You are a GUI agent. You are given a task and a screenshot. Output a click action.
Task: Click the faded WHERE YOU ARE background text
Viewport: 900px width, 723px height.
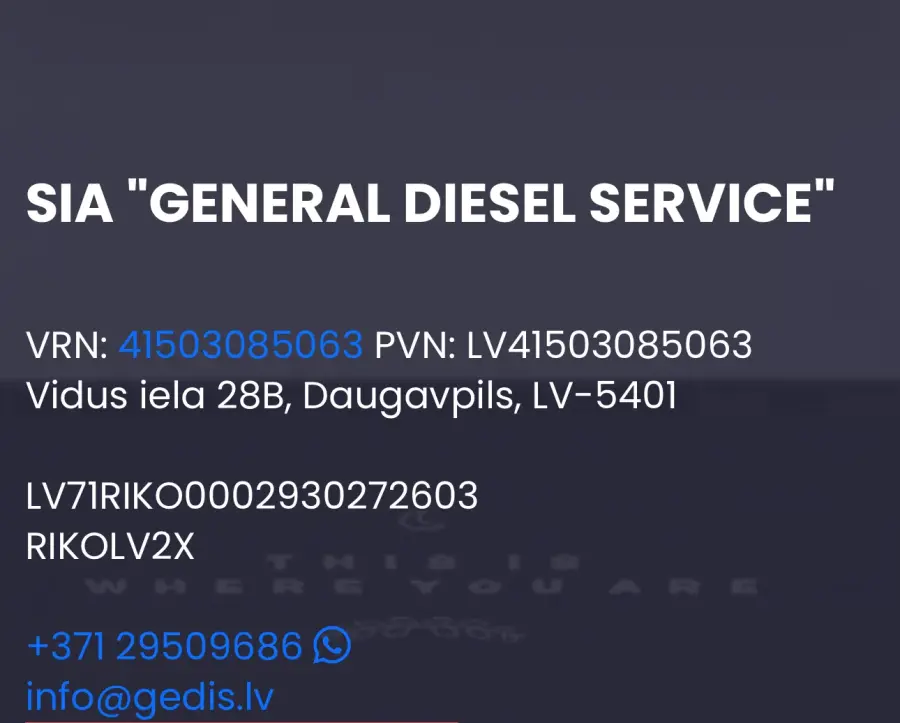coord(422,587)
